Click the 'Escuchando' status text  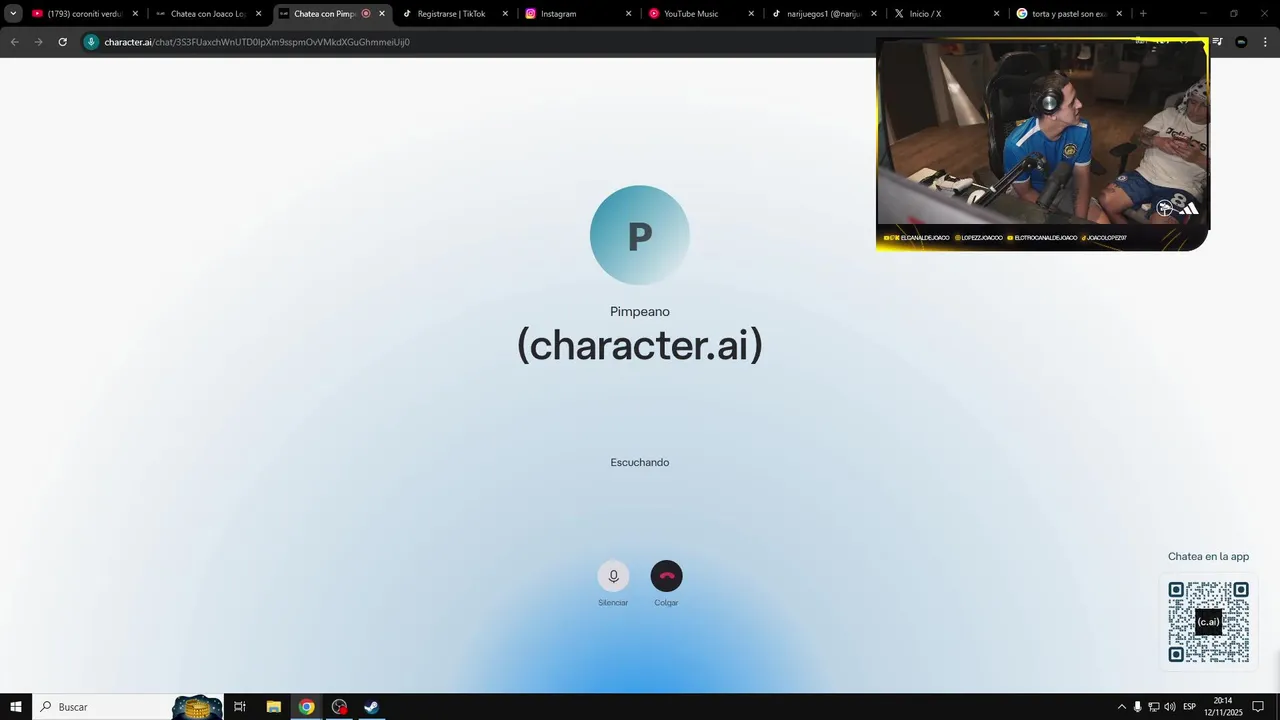640,462
